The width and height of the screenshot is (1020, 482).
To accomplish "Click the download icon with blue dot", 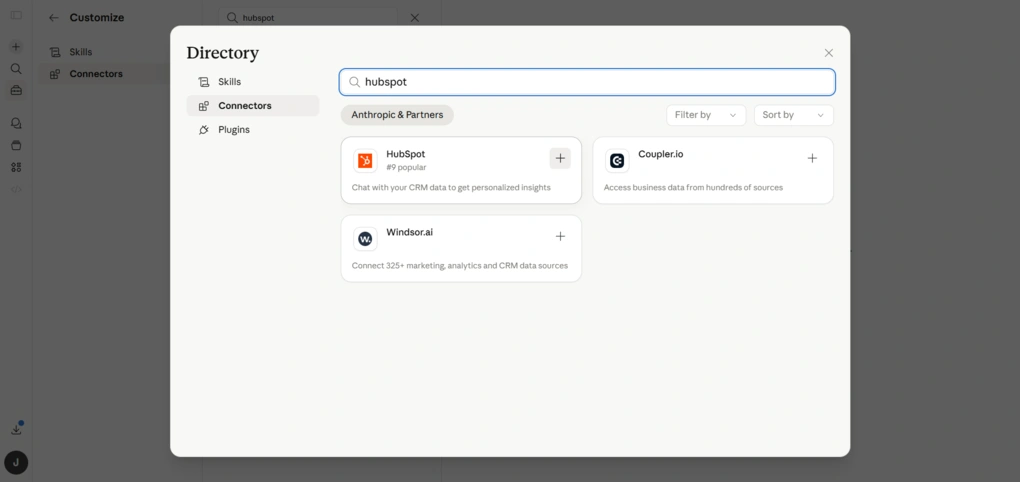I will pos(16,429).
